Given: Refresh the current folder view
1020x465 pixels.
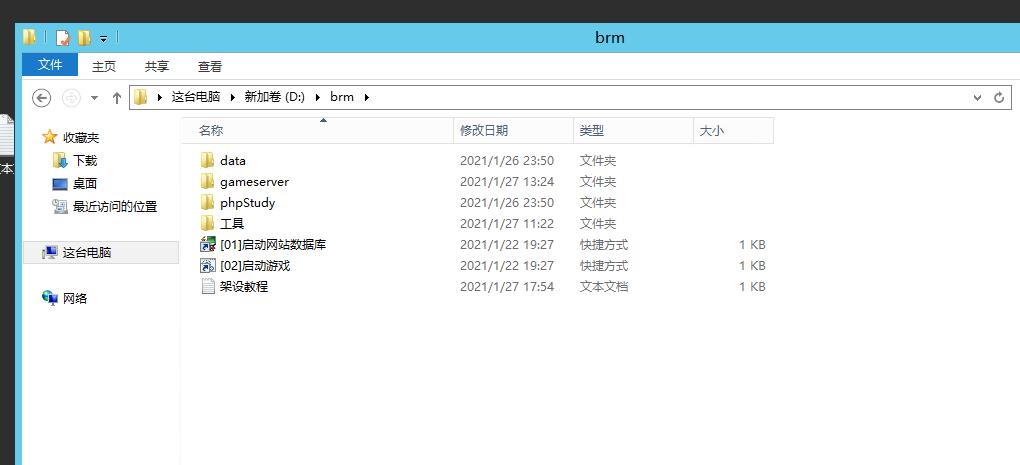Looking at the screenshot, I should tap(998, 97).
